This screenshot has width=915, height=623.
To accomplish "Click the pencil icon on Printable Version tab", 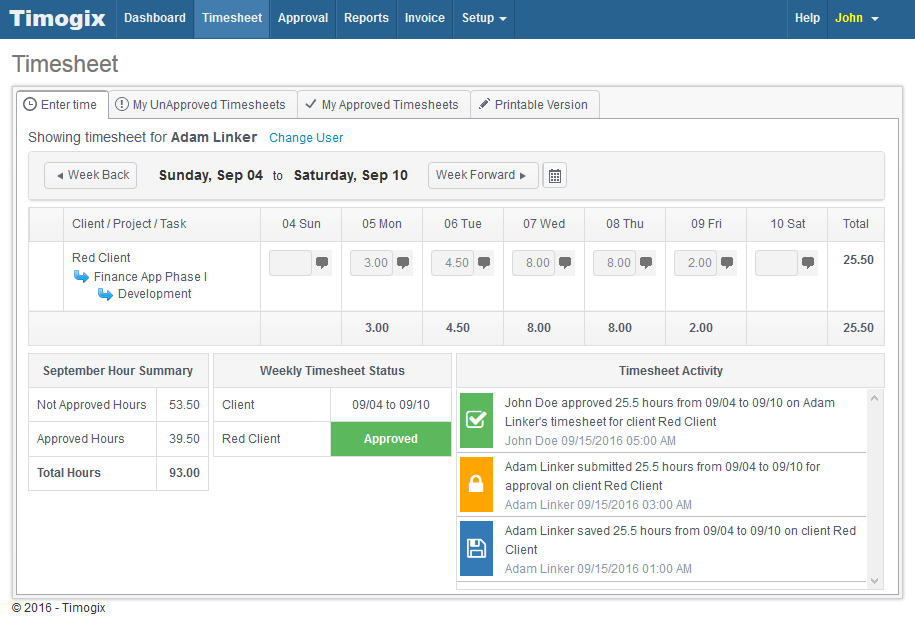I will coord(484,104).
